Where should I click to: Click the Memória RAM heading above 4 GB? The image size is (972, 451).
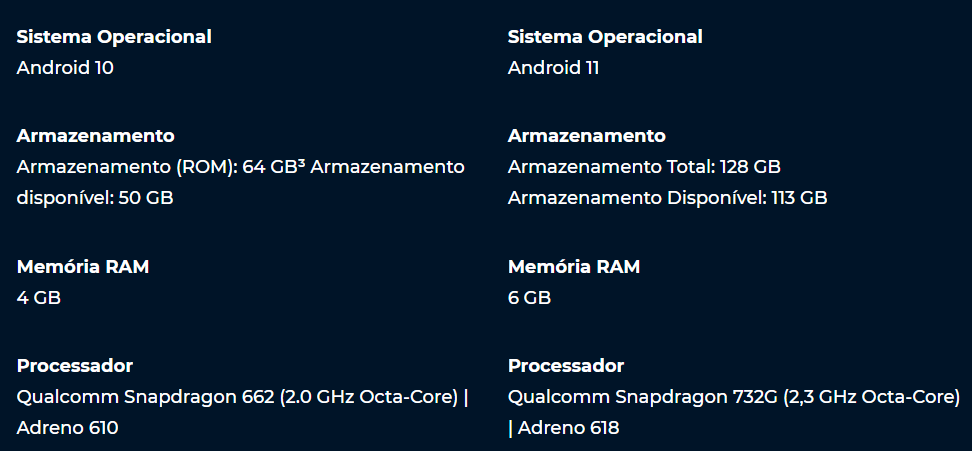(83, 267)
